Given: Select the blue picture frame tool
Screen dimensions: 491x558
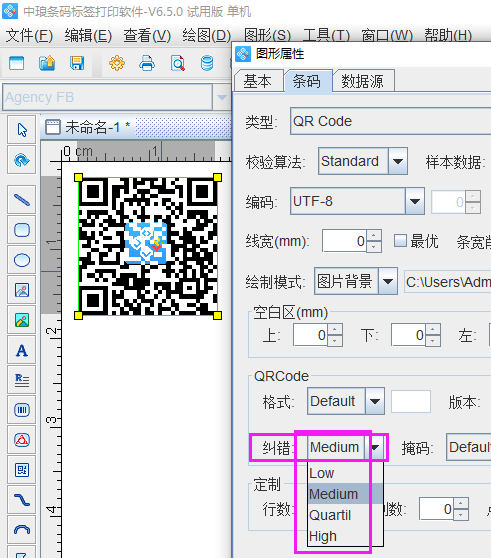Looking at the screenshot, I should tap(22, 290).
